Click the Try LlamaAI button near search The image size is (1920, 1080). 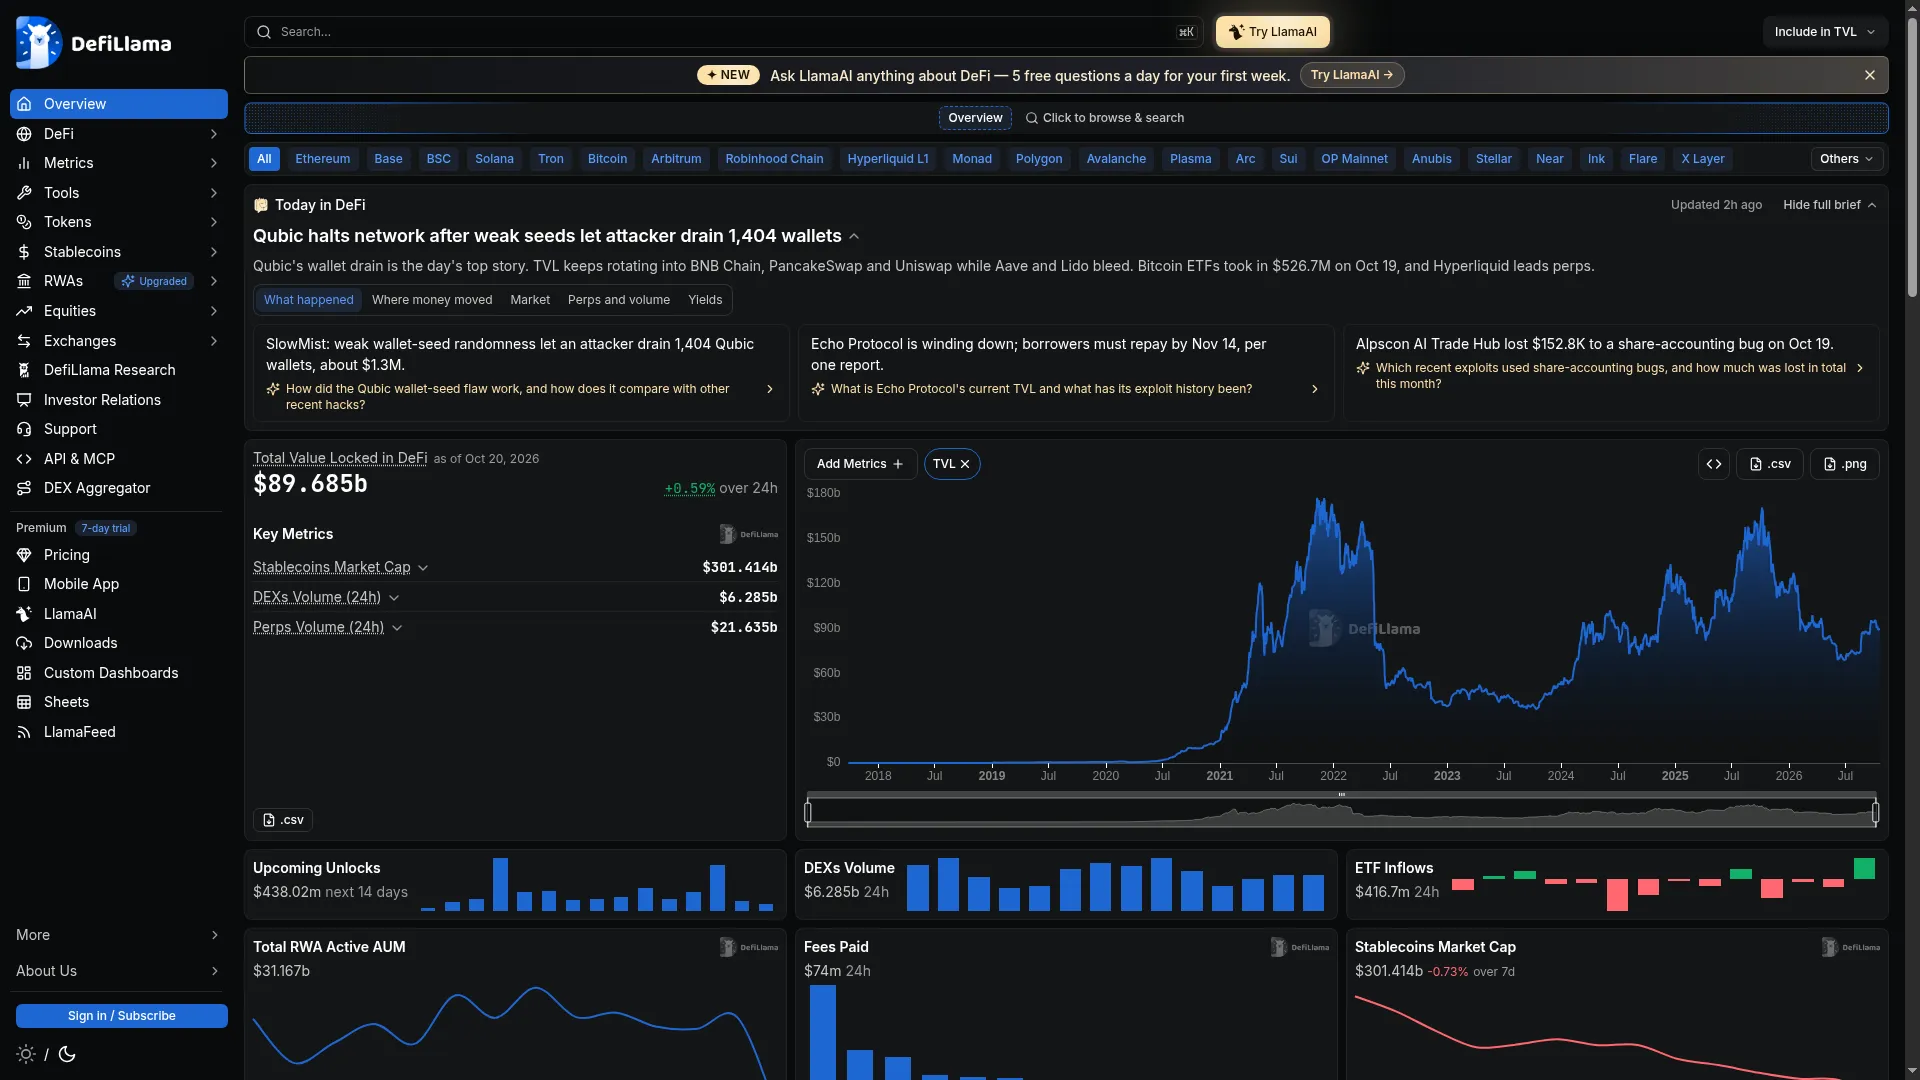(1272, 32)
